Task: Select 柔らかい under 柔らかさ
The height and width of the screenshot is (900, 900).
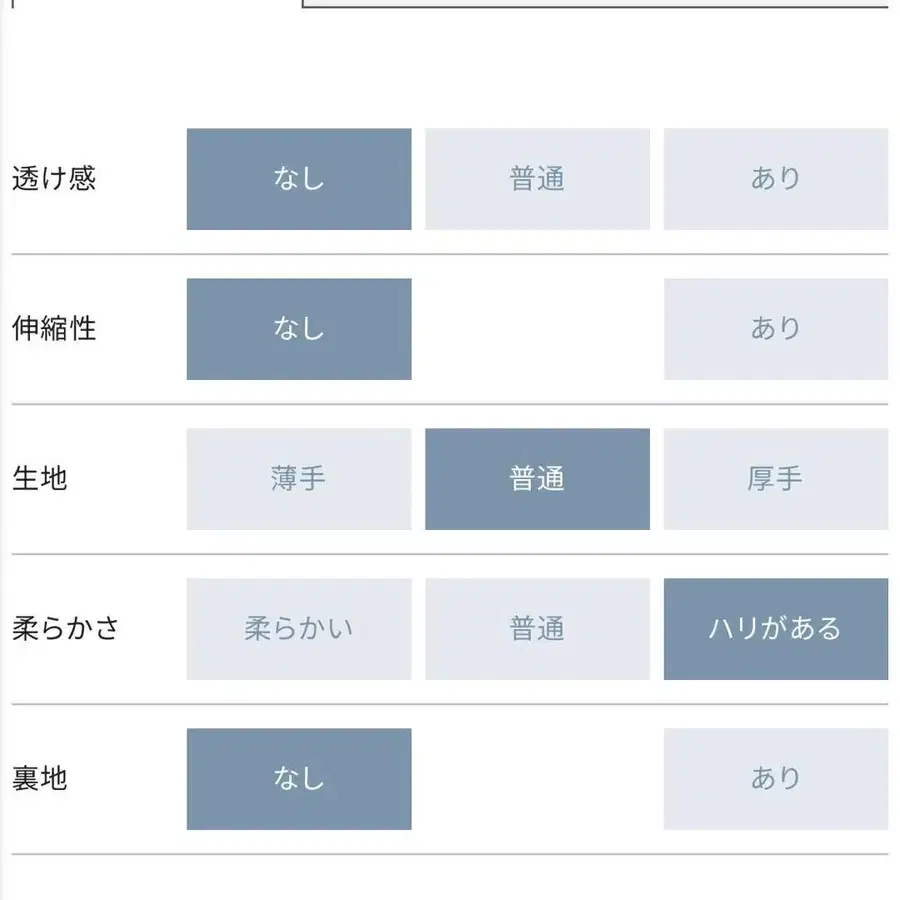Action: tap(298, 629)
